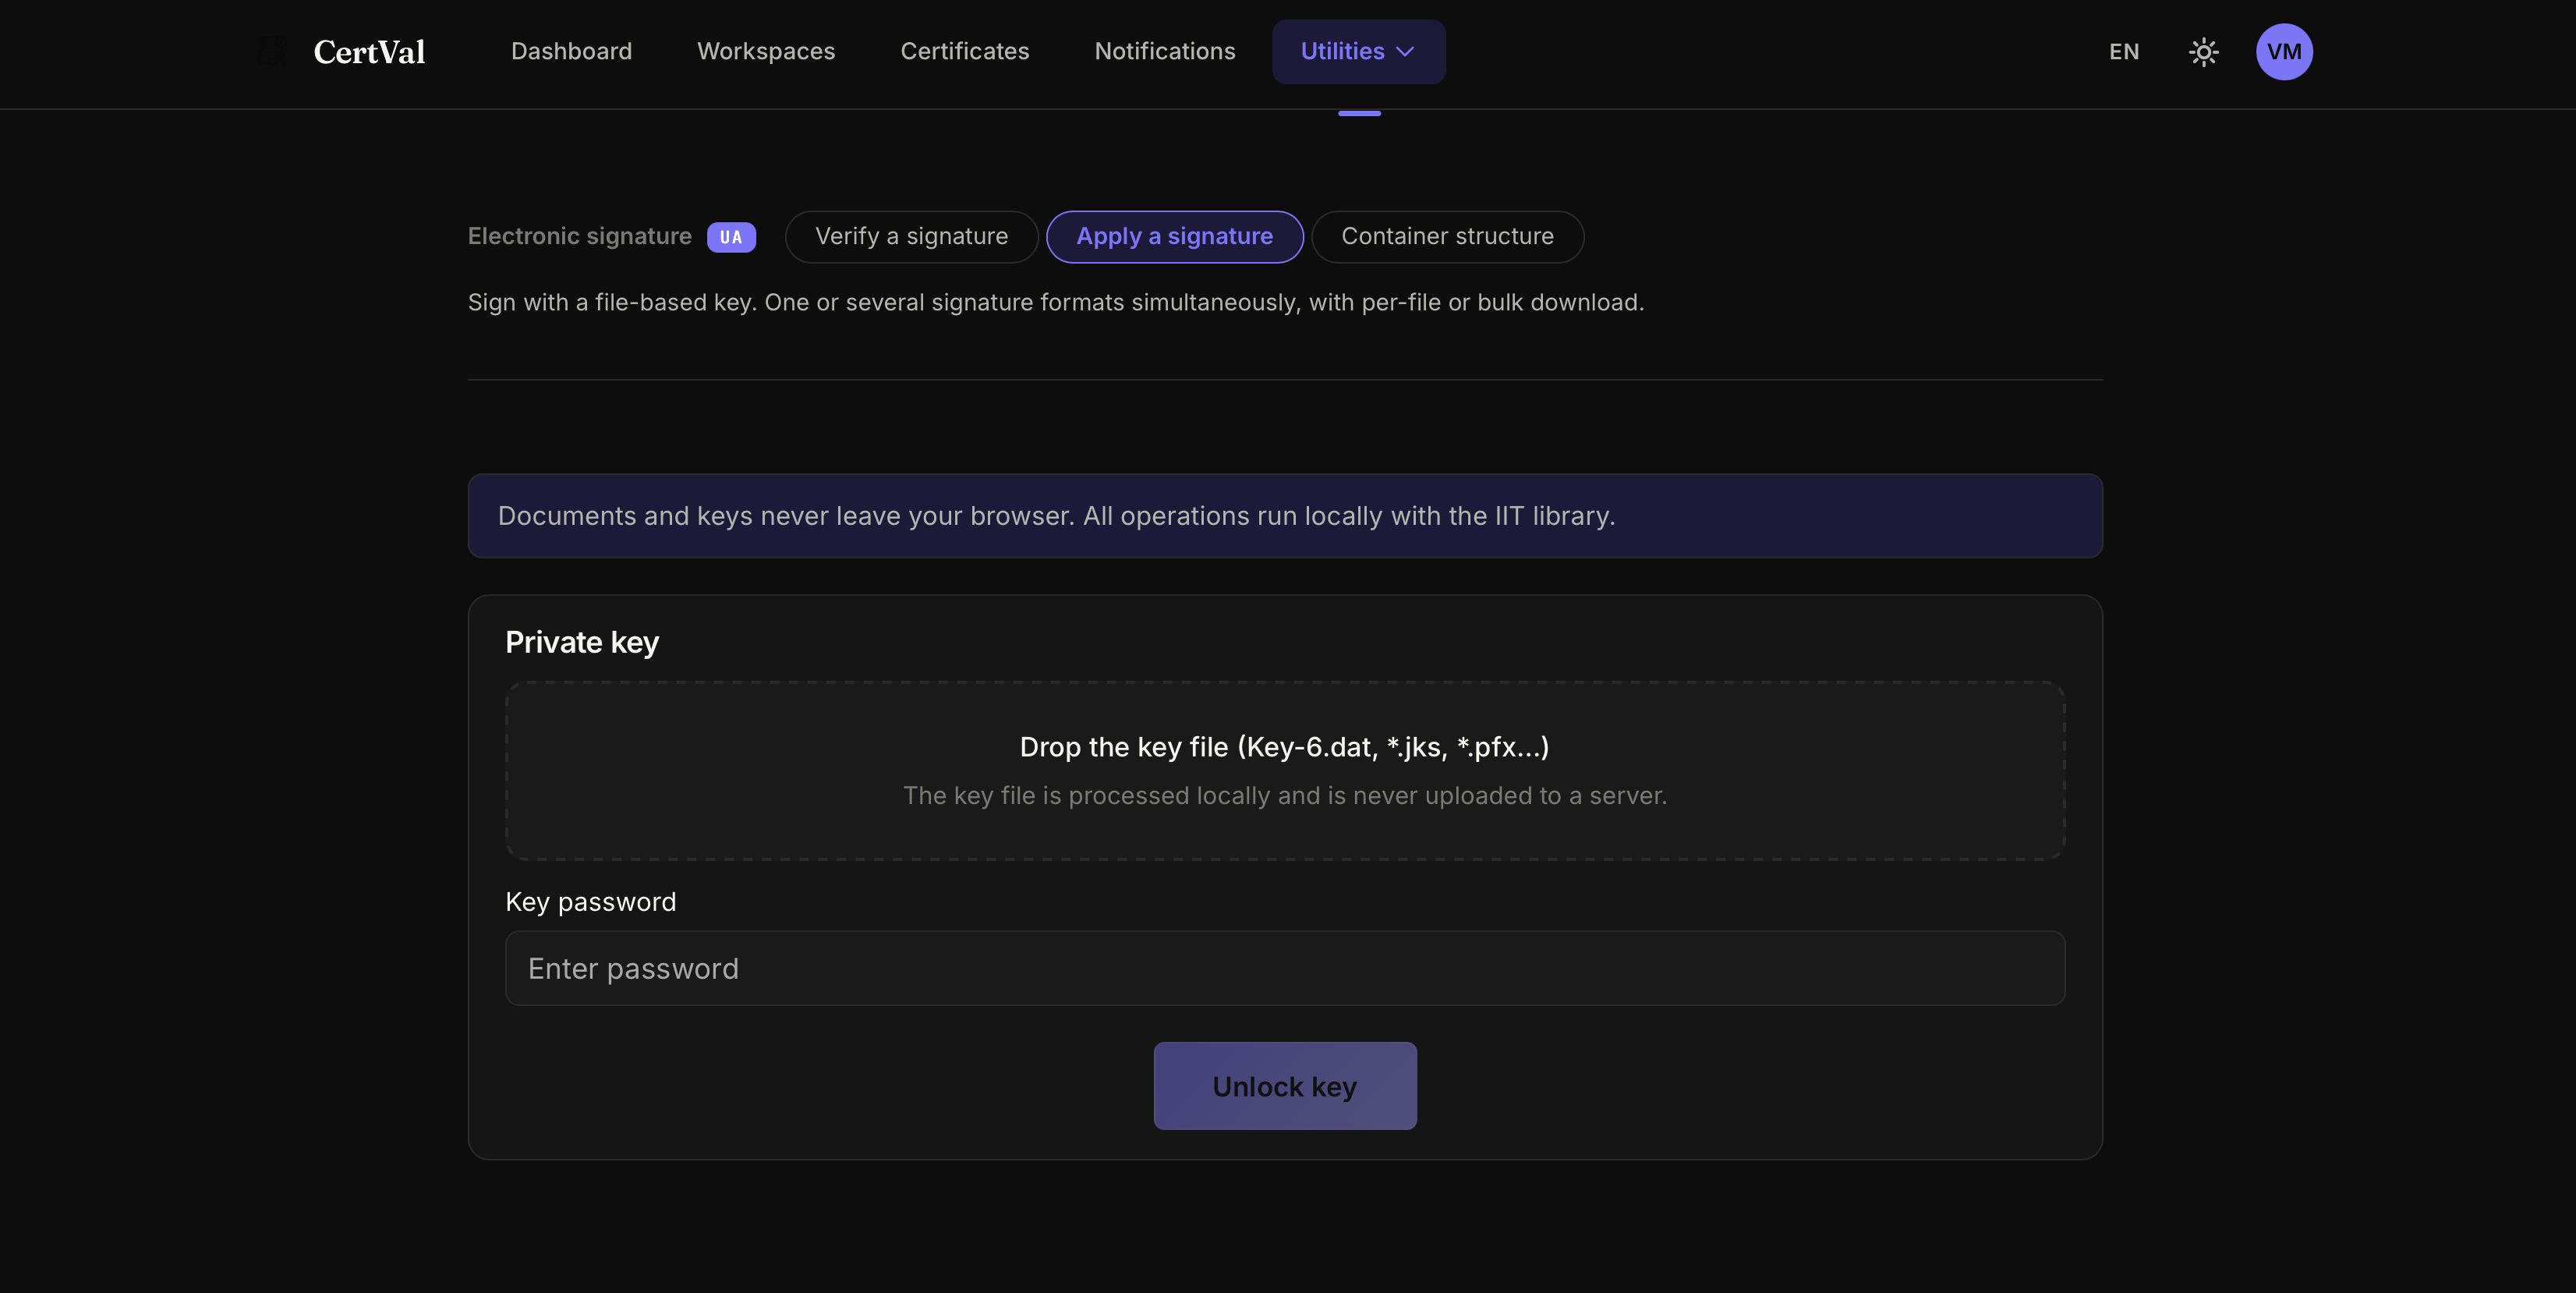Viewport: 2576px width, 1293px height.
Task: Open the VM user avatar menu
Action: (2284, 52)
